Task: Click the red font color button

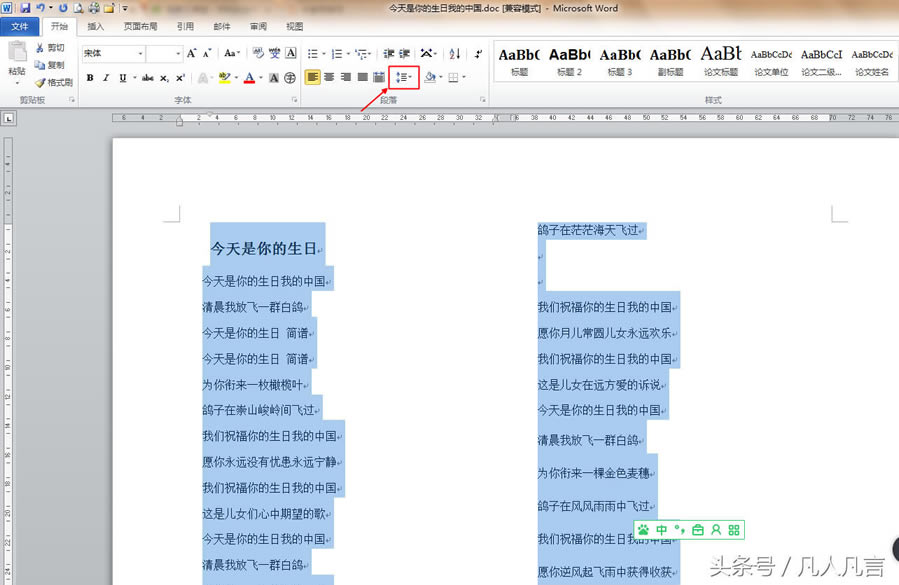Action: coord(249,78)
